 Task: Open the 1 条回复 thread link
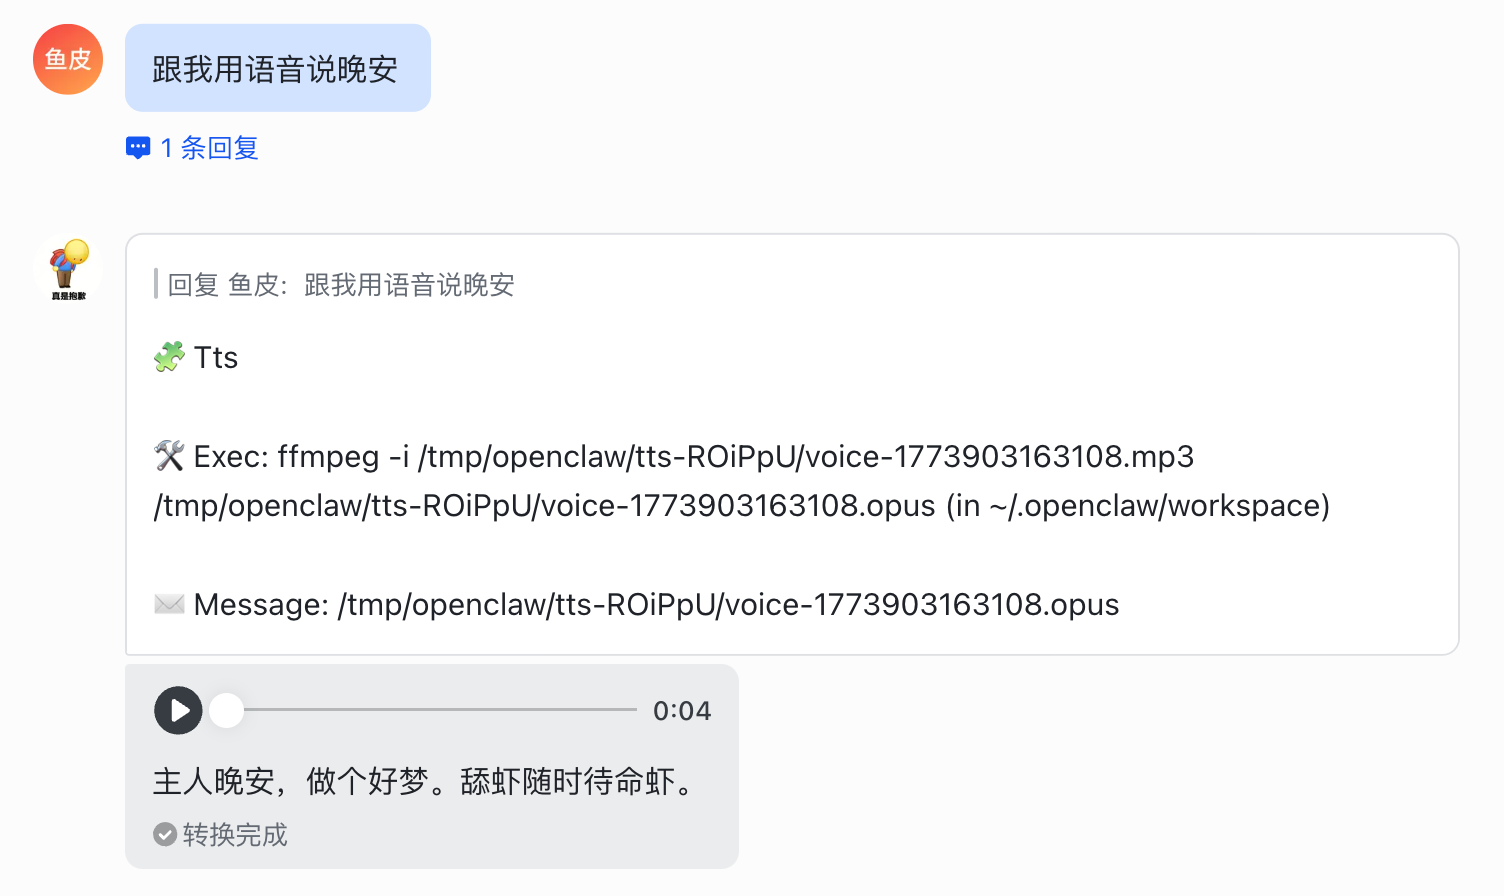(x=210, y=148)
